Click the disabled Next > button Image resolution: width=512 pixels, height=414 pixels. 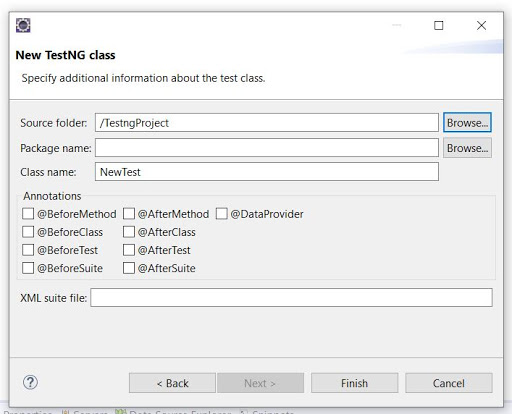tap(260, 383)
